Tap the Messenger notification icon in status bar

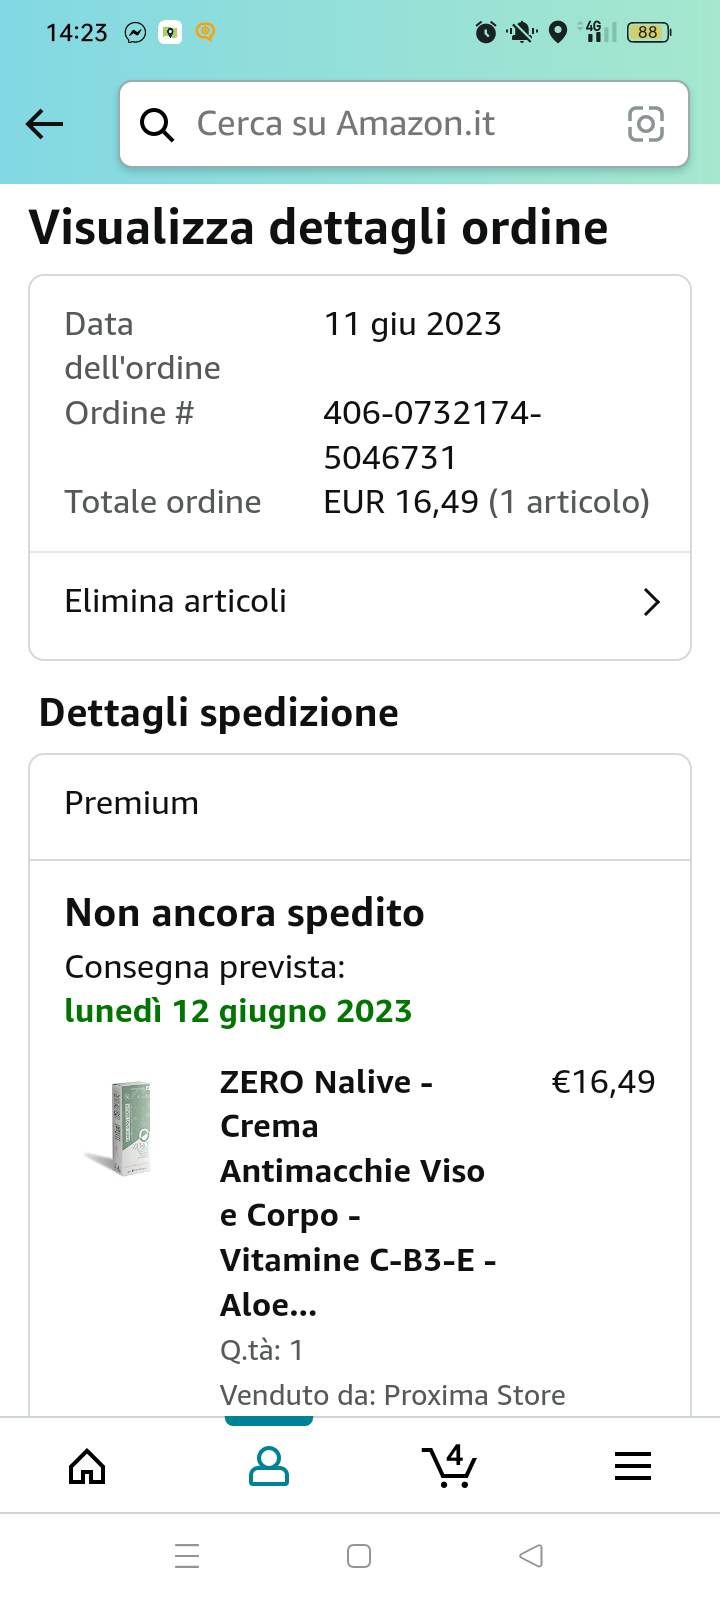[x=135, y=33]
